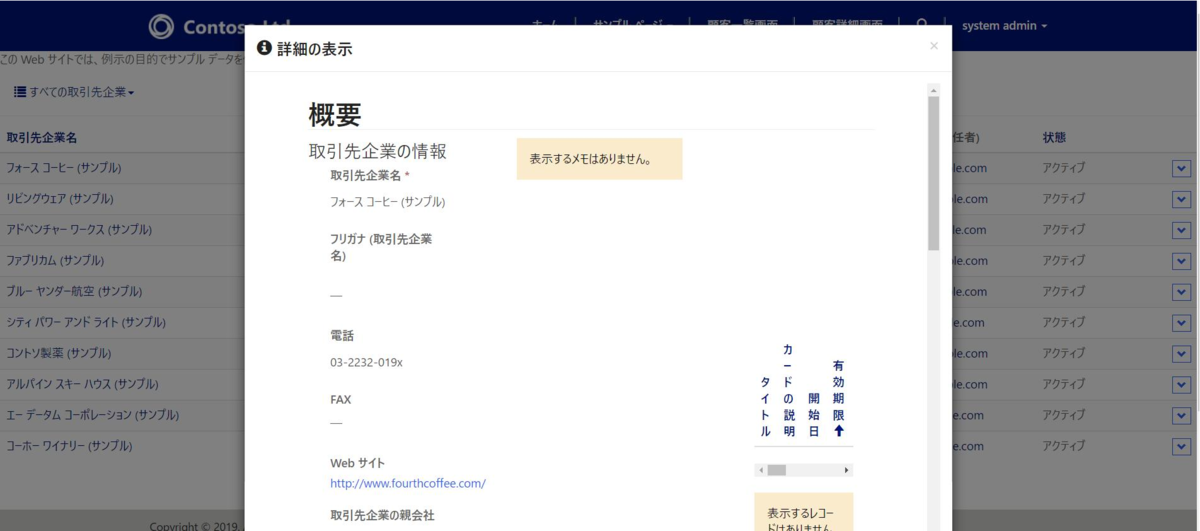Open エー データム コーポレーション (サンプル) record
Image resolution: width=1200 pixels, height=531 pixels.
(93, 416)
